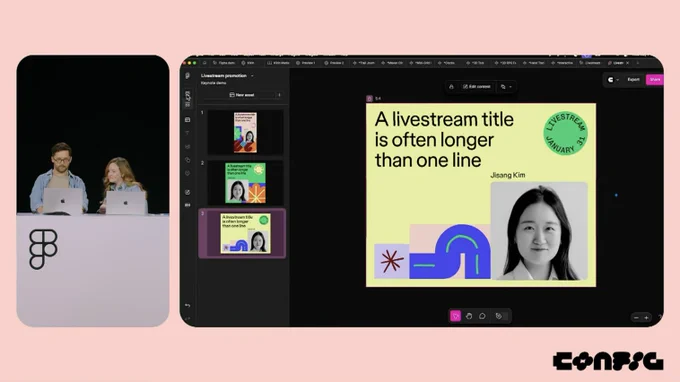Switch to the Livestream tab
Image resolution: width=680 pixels, height=382 pixels.
590,63
